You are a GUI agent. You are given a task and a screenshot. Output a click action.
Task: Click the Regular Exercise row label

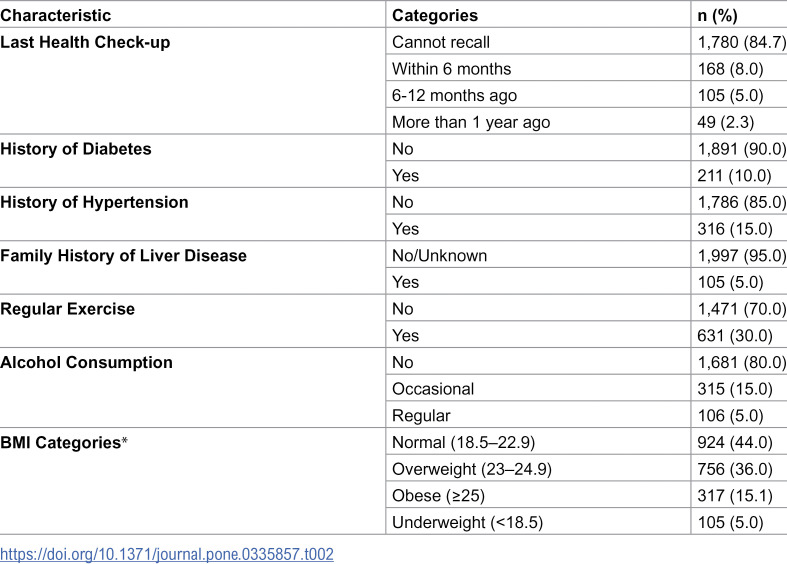(67, 309)
